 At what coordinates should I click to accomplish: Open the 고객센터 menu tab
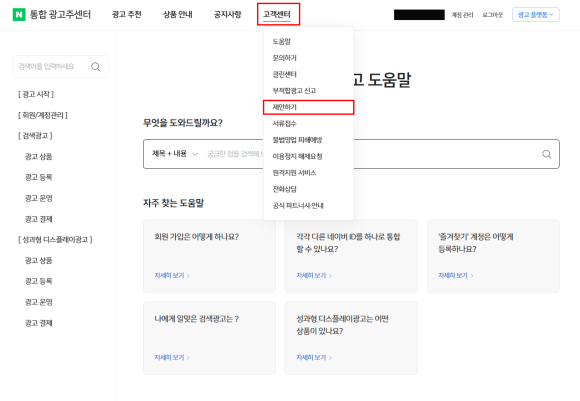pos(277,14)
